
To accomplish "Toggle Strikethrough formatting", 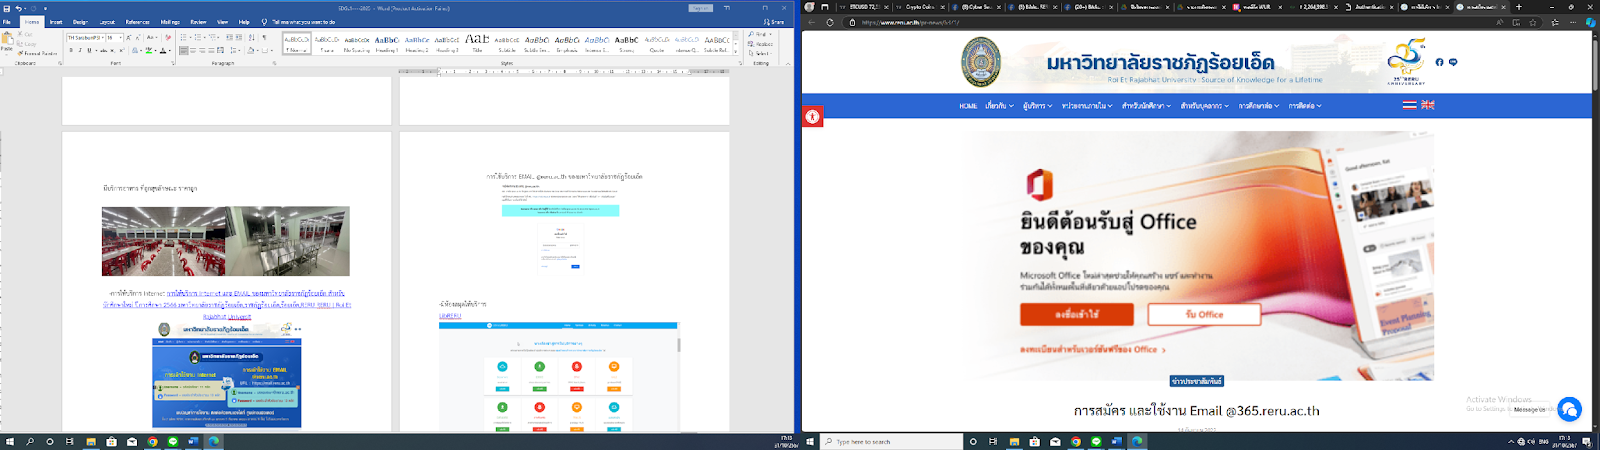I will (x=103, y=50).
